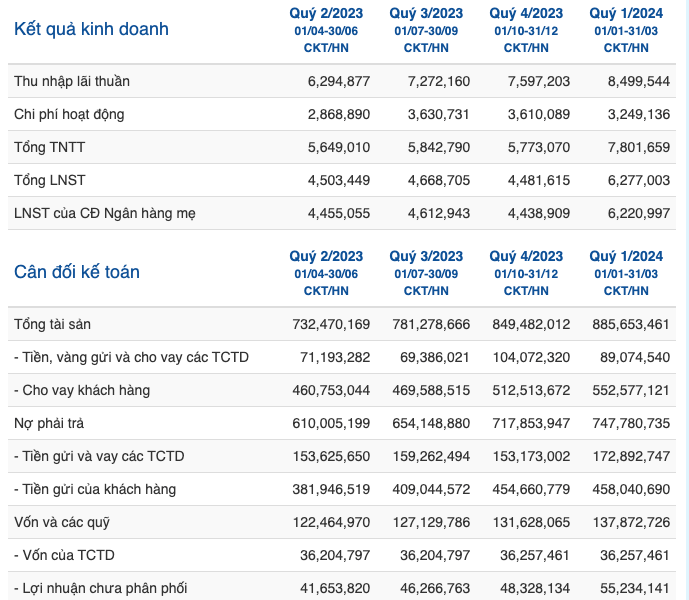The image size is (689, 600).
Task: Select Quý 3/2023 header in Kết quả kinh doanh
Action: coord(426,13)
